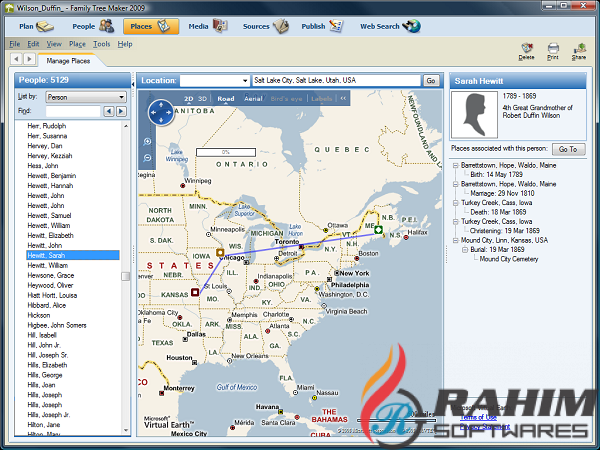Click the dark red marker in Kansas

click(195, 292)
